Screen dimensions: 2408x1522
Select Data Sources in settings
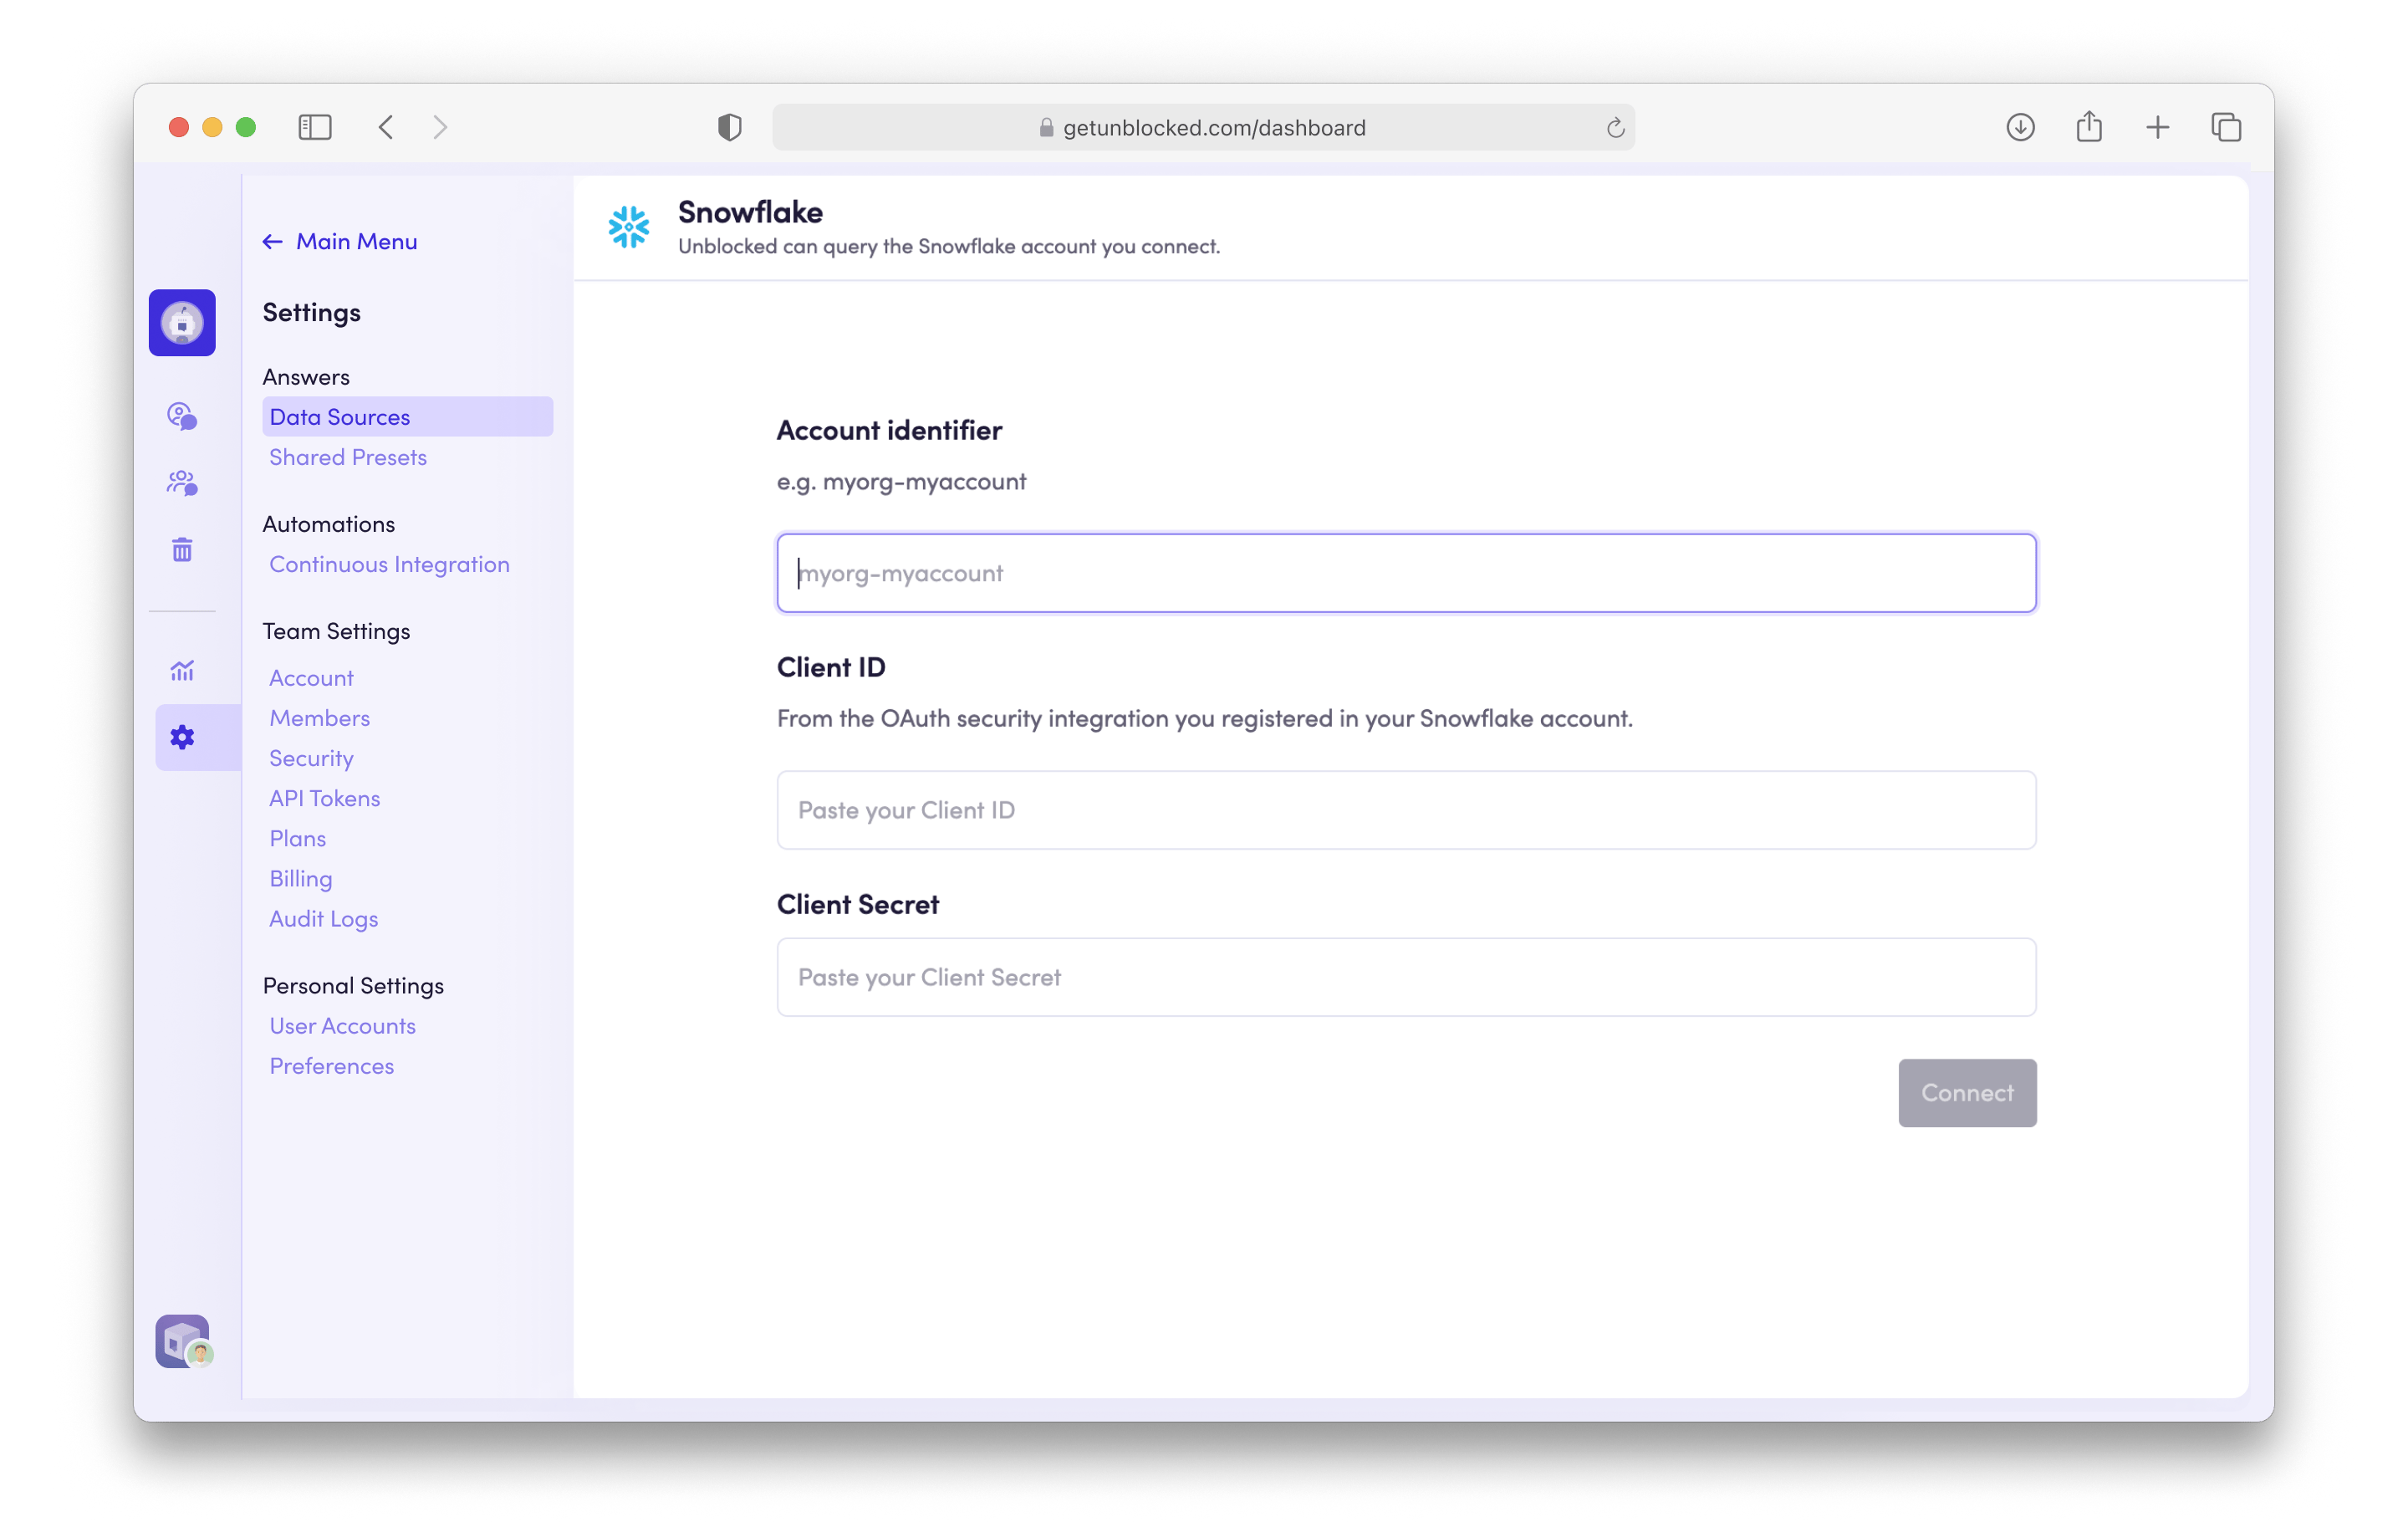(x=407, y=417)
